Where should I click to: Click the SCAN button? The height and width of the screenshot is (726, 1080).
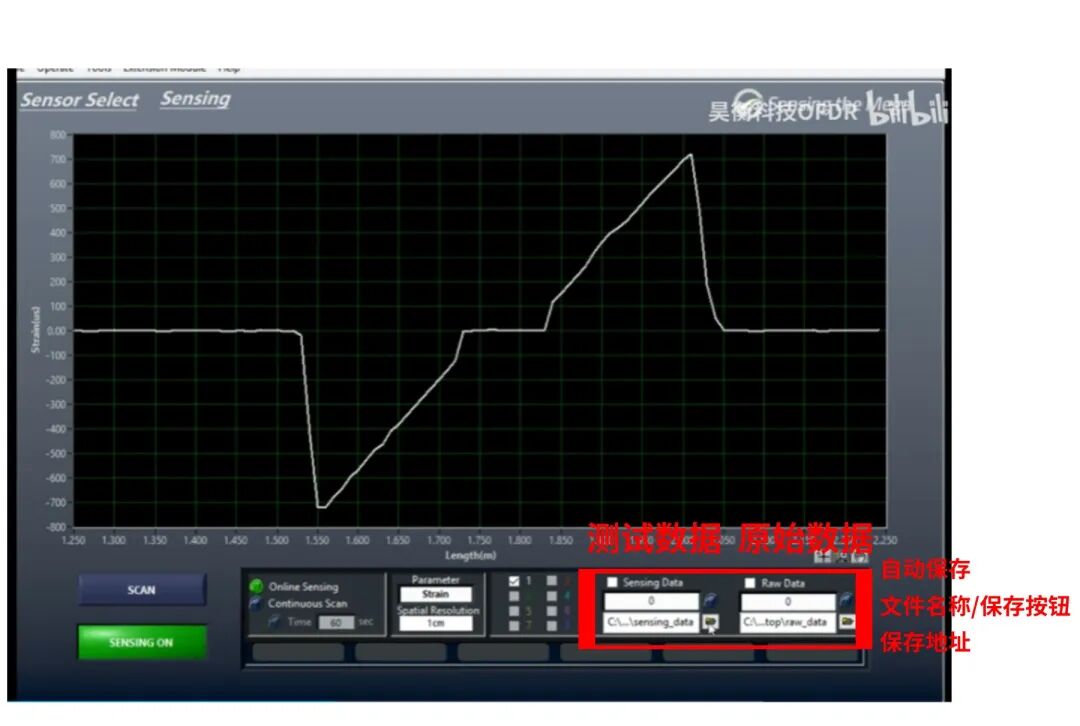click(x=142, y=590)
